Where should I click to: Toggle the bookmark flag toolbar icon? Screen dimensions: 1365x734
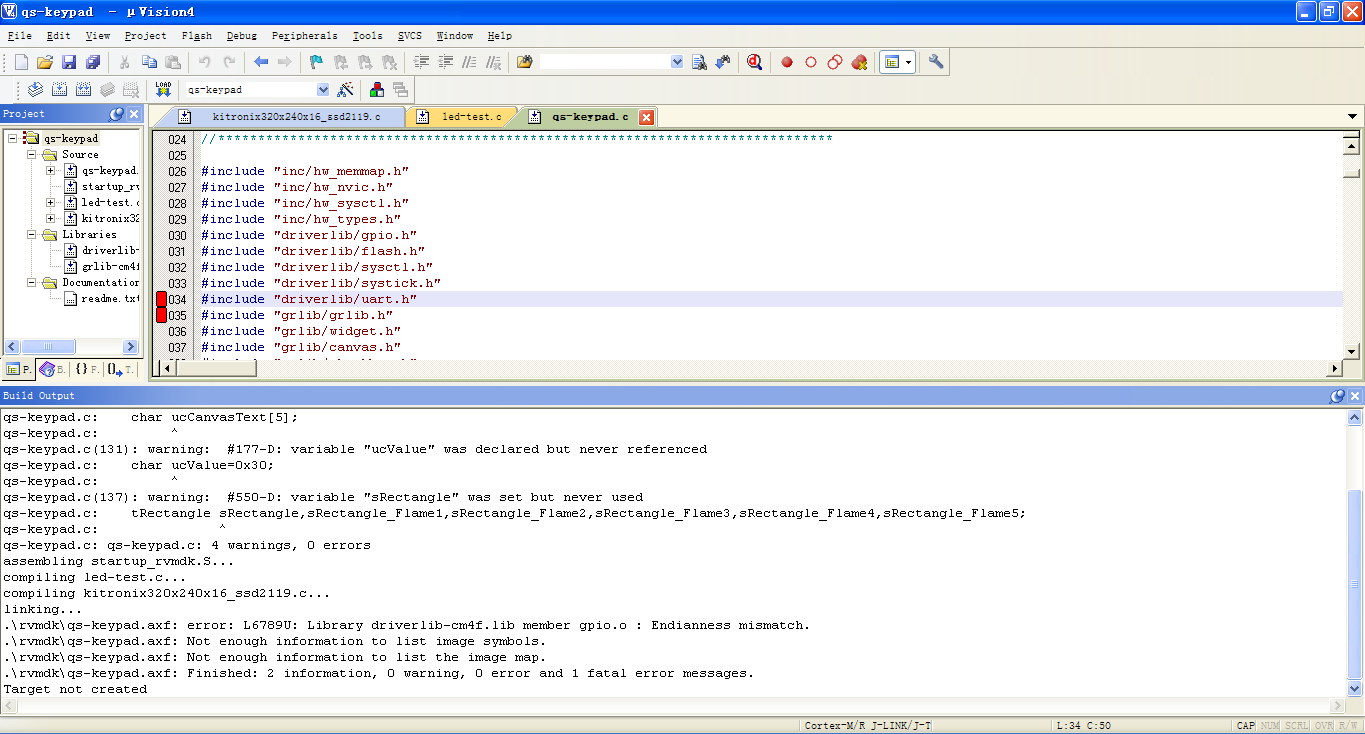pos(316,62)
